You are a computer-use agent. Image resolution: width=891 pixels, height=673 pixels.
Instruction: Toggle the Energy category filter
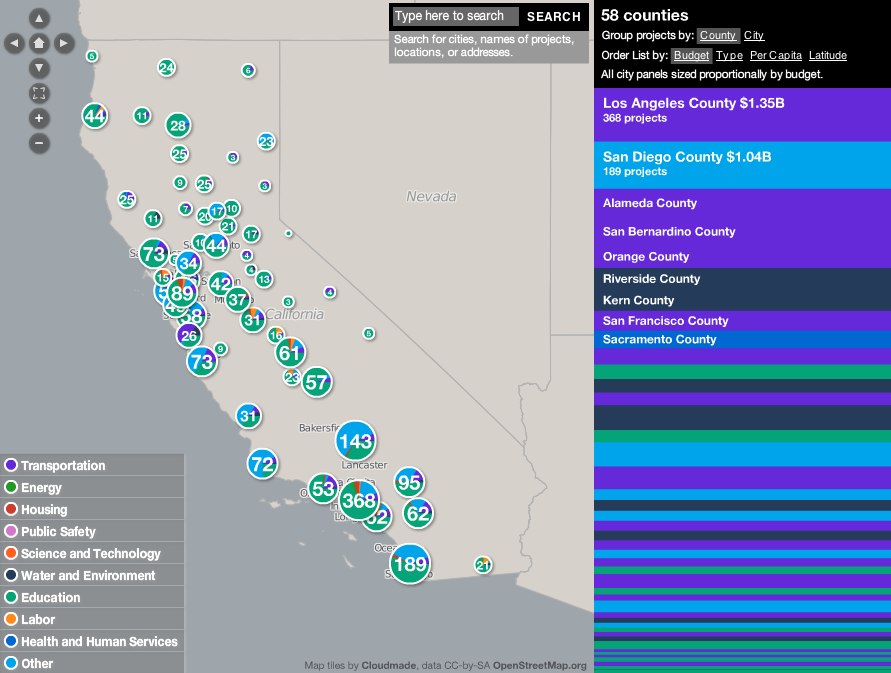click(x=41, y=488)
